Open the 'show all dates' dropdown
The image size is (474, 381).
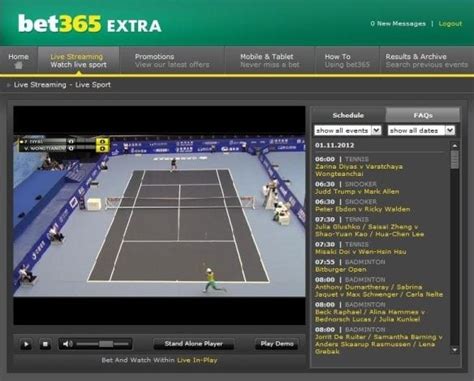click(x=421, y=130)
